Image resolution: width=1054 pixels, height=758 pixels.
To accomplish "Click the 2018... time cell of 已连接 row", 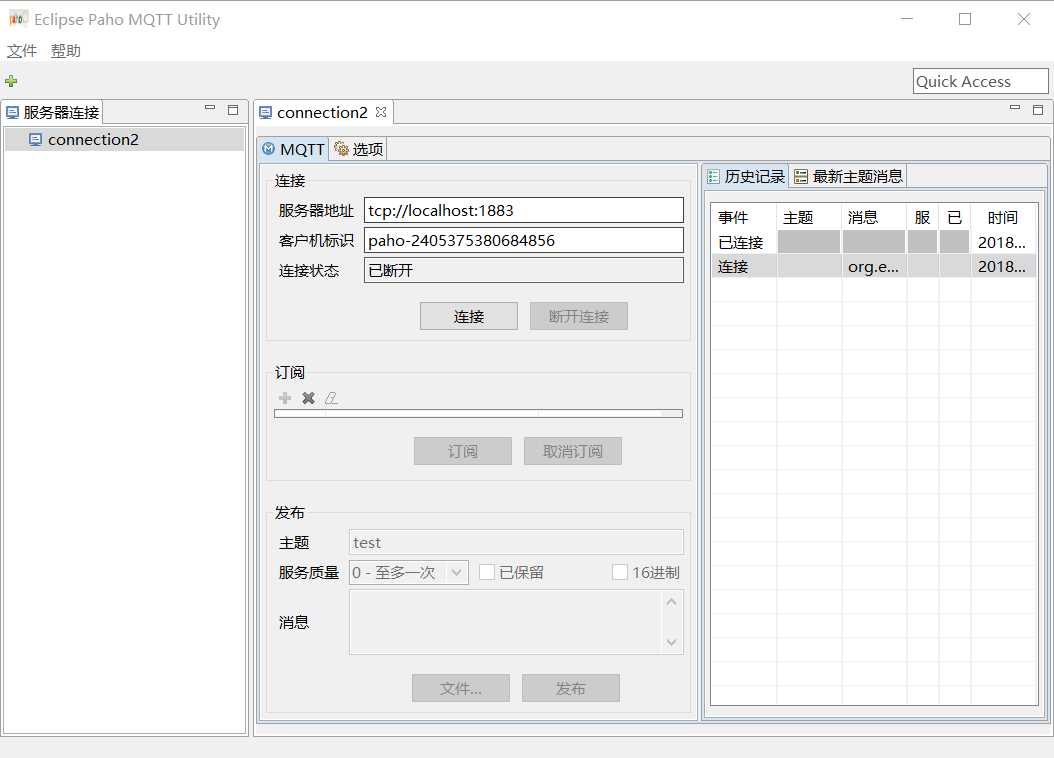I will point(1004,242).
